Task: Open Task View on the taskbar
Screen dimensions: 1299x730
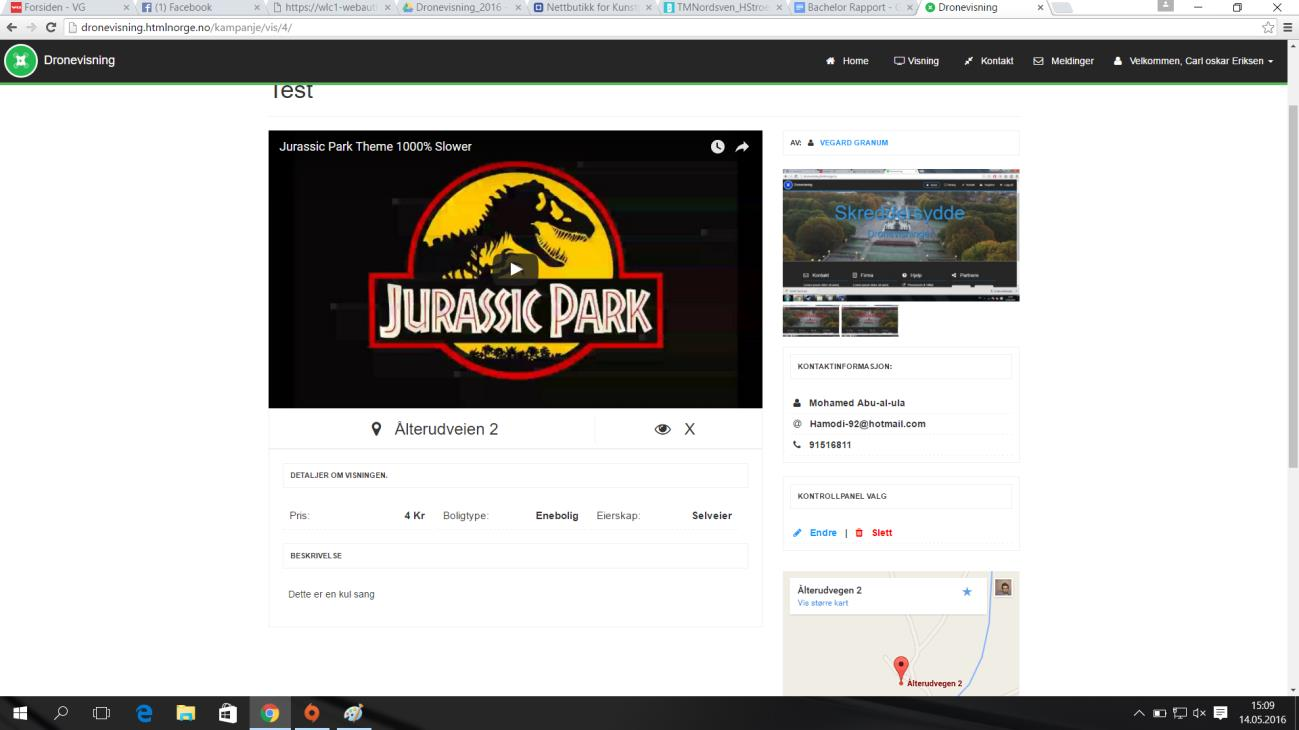Action: [101, 713]
